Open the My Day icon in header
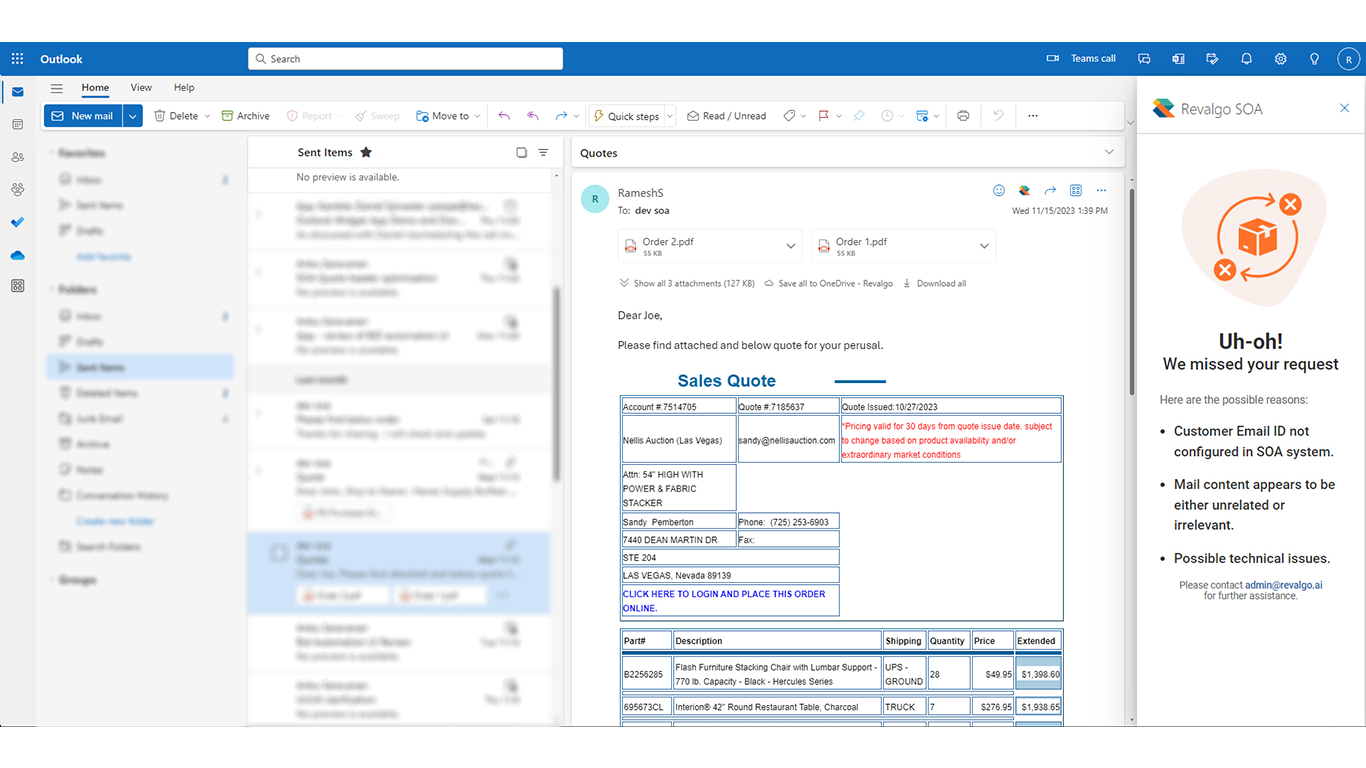The height and width of the screenshot is (768, 1366). (x=1212, y=59)
